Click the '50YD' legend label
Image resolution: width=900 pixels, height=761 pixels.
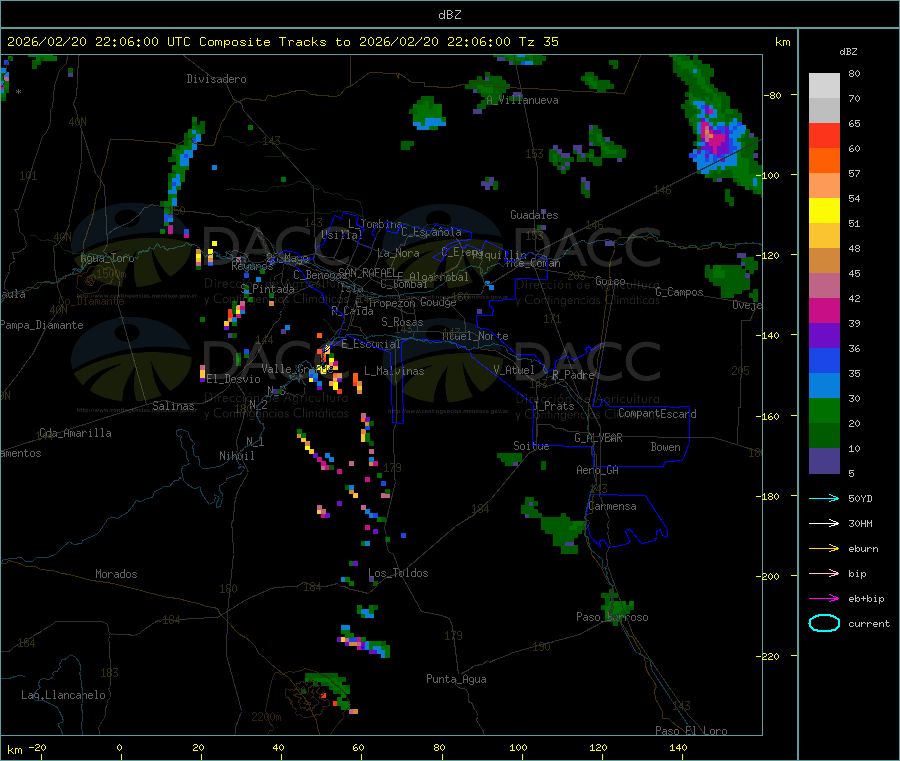(x=860, y=498)
